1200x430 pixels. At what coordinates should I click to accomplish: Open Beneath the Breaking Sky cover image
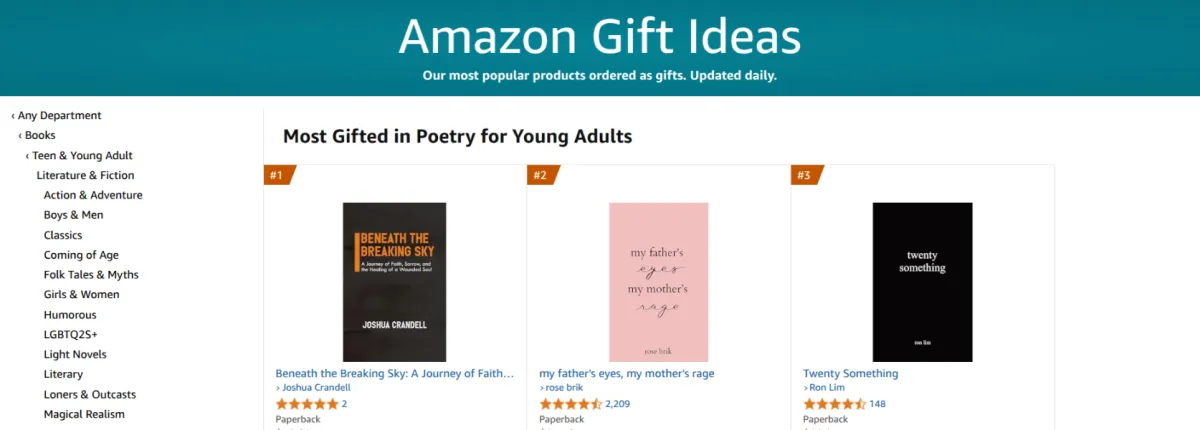click(394, 282)
